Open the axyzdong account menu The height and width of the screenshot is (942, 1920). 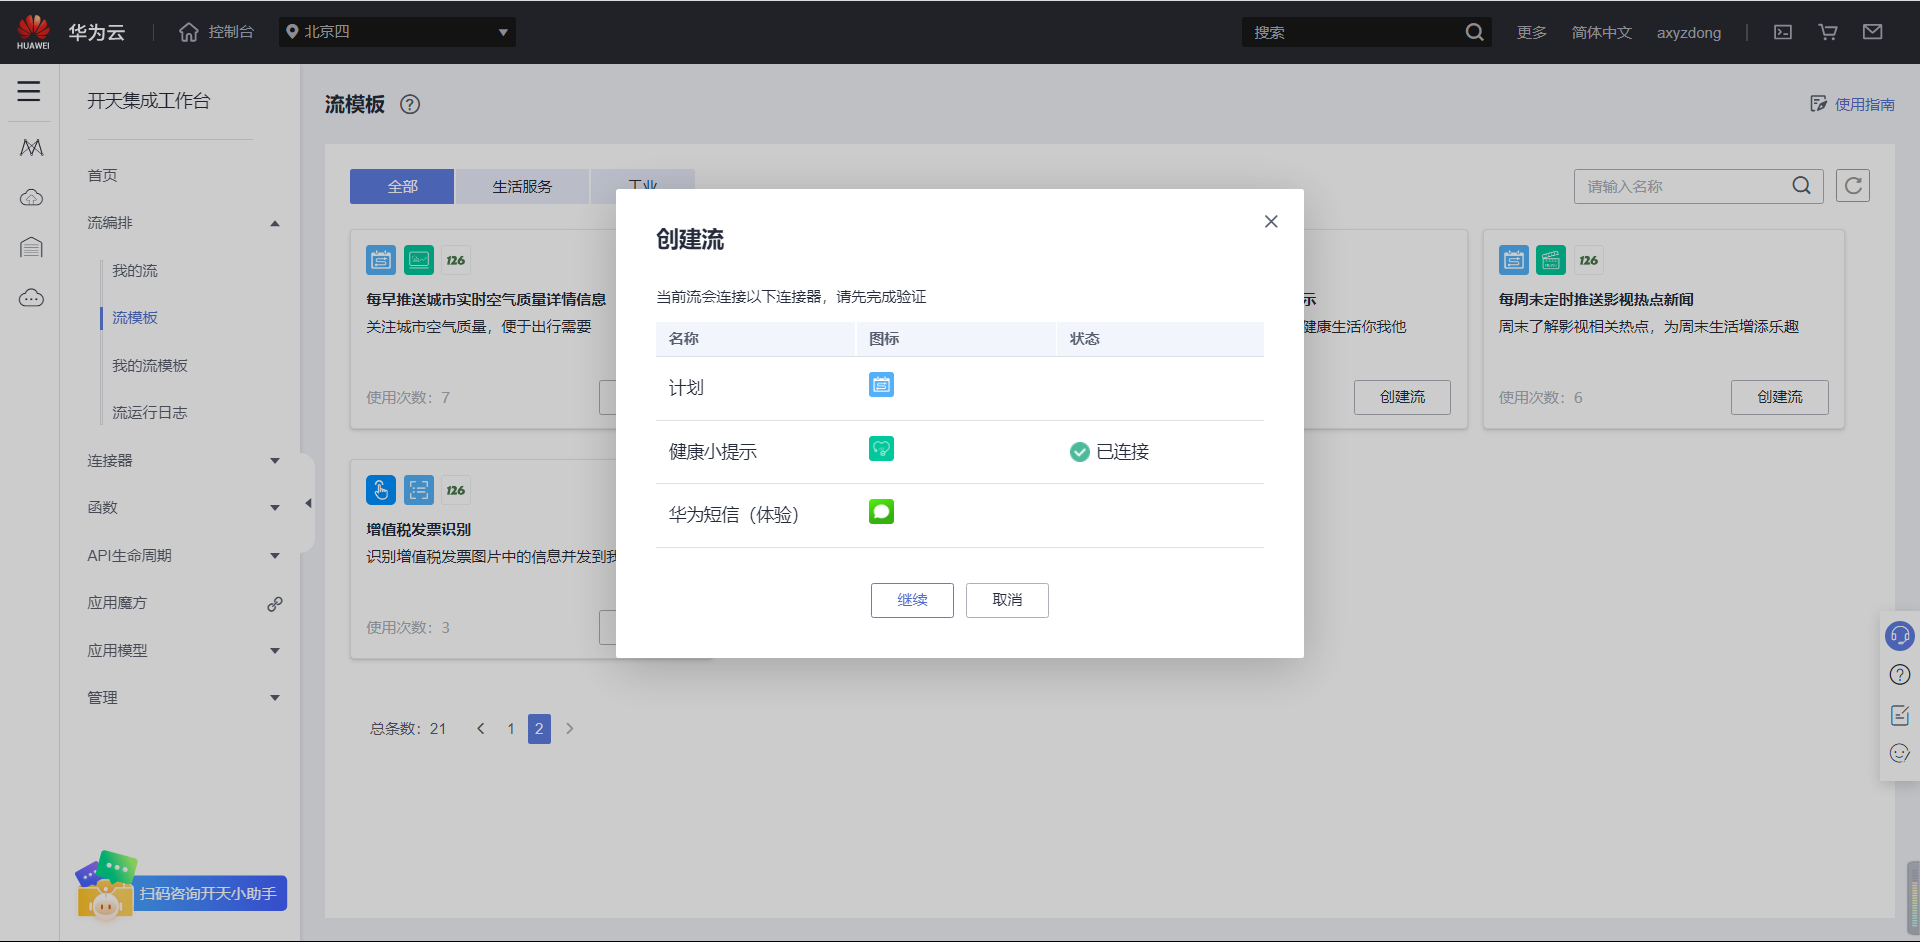pyautogui.click(x=1689, y=32)
